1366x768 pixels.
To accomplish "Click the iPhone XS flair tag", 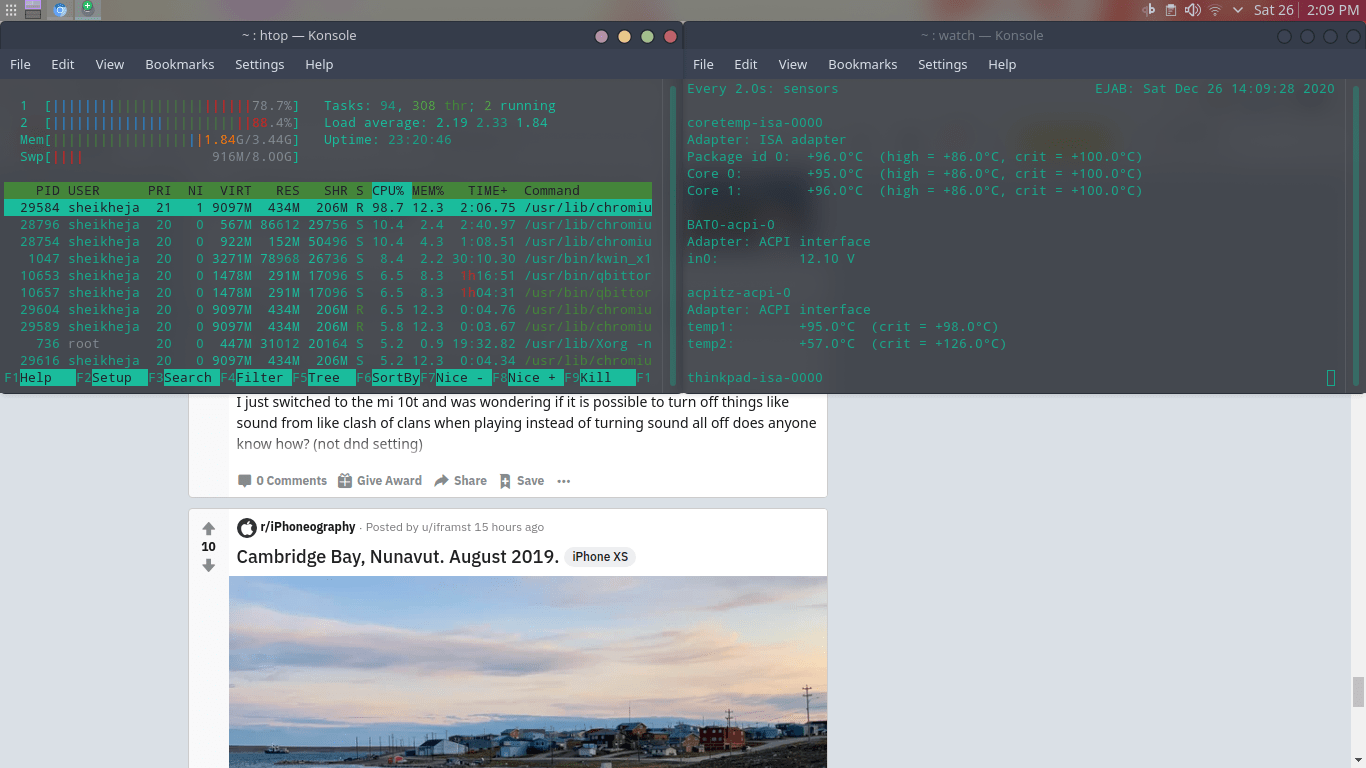I will (x=600, y=557).
